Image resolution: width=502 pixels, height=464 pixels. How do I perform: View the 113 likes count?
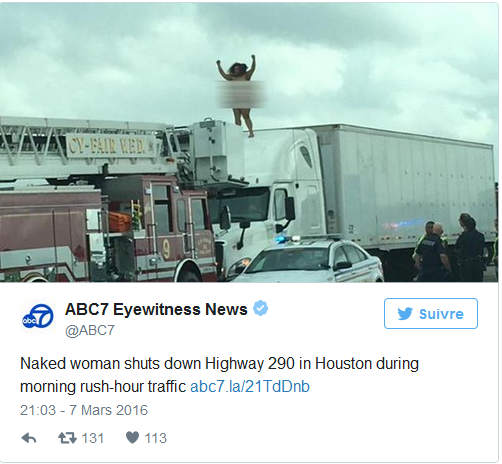(x=156, y=438)
